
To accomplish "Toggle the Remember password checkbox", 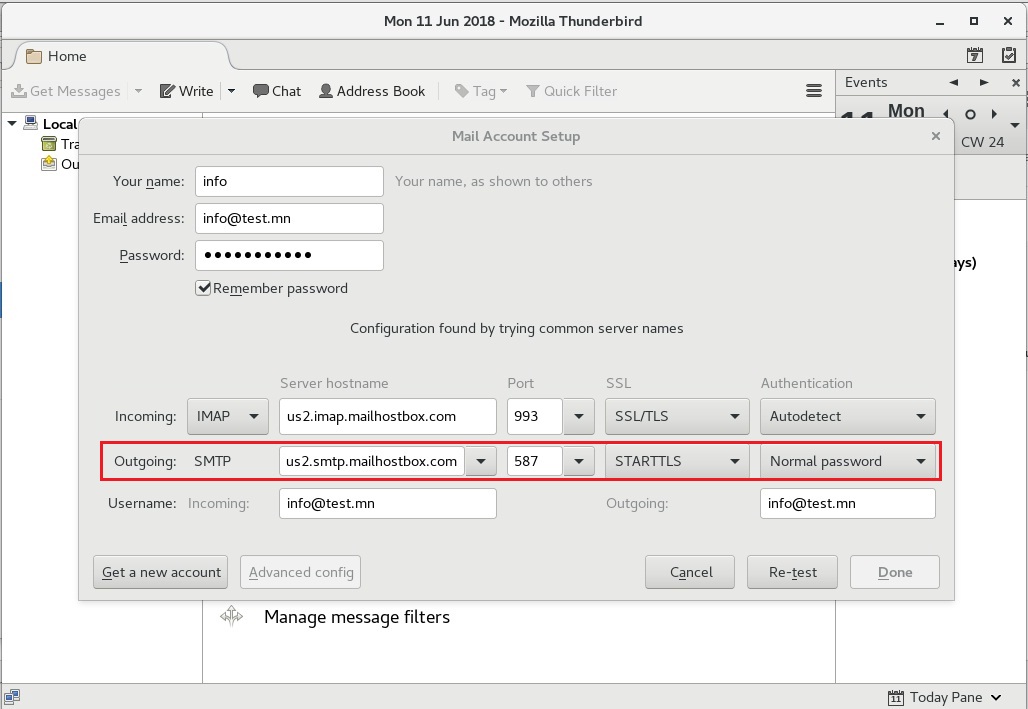I will click(x=203, y=288).
